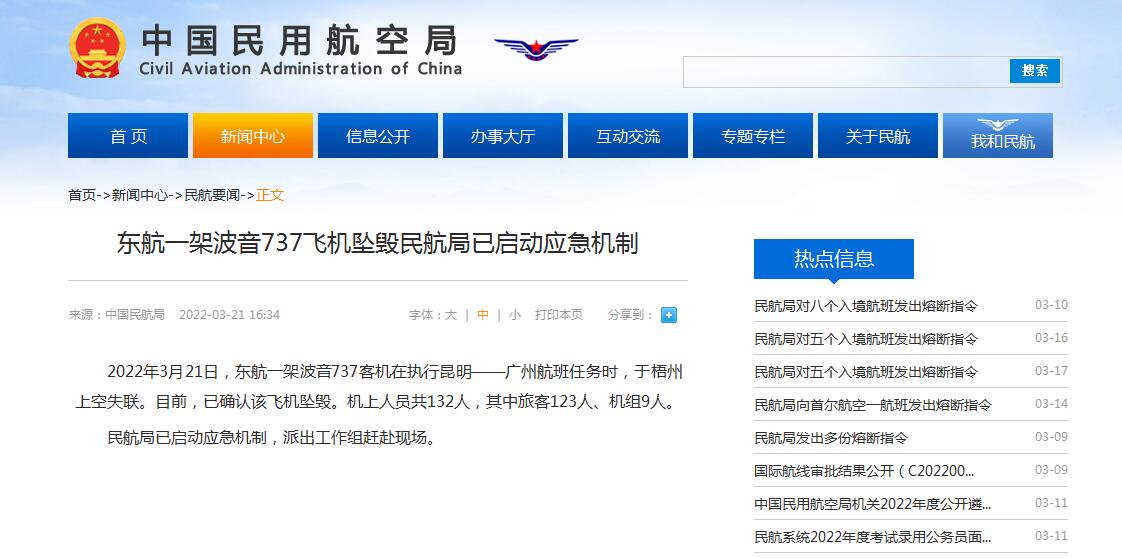Open the 首页 navigation tab
Viewport: 1122px width, 558px height.
(128, 136)
